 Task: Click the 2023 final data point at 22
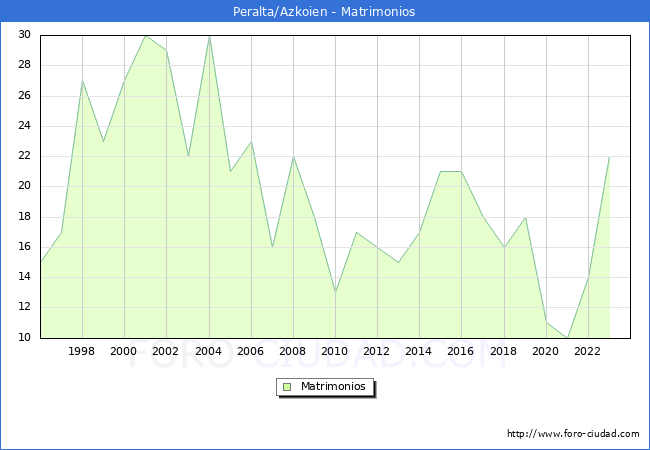pos(609,157)
